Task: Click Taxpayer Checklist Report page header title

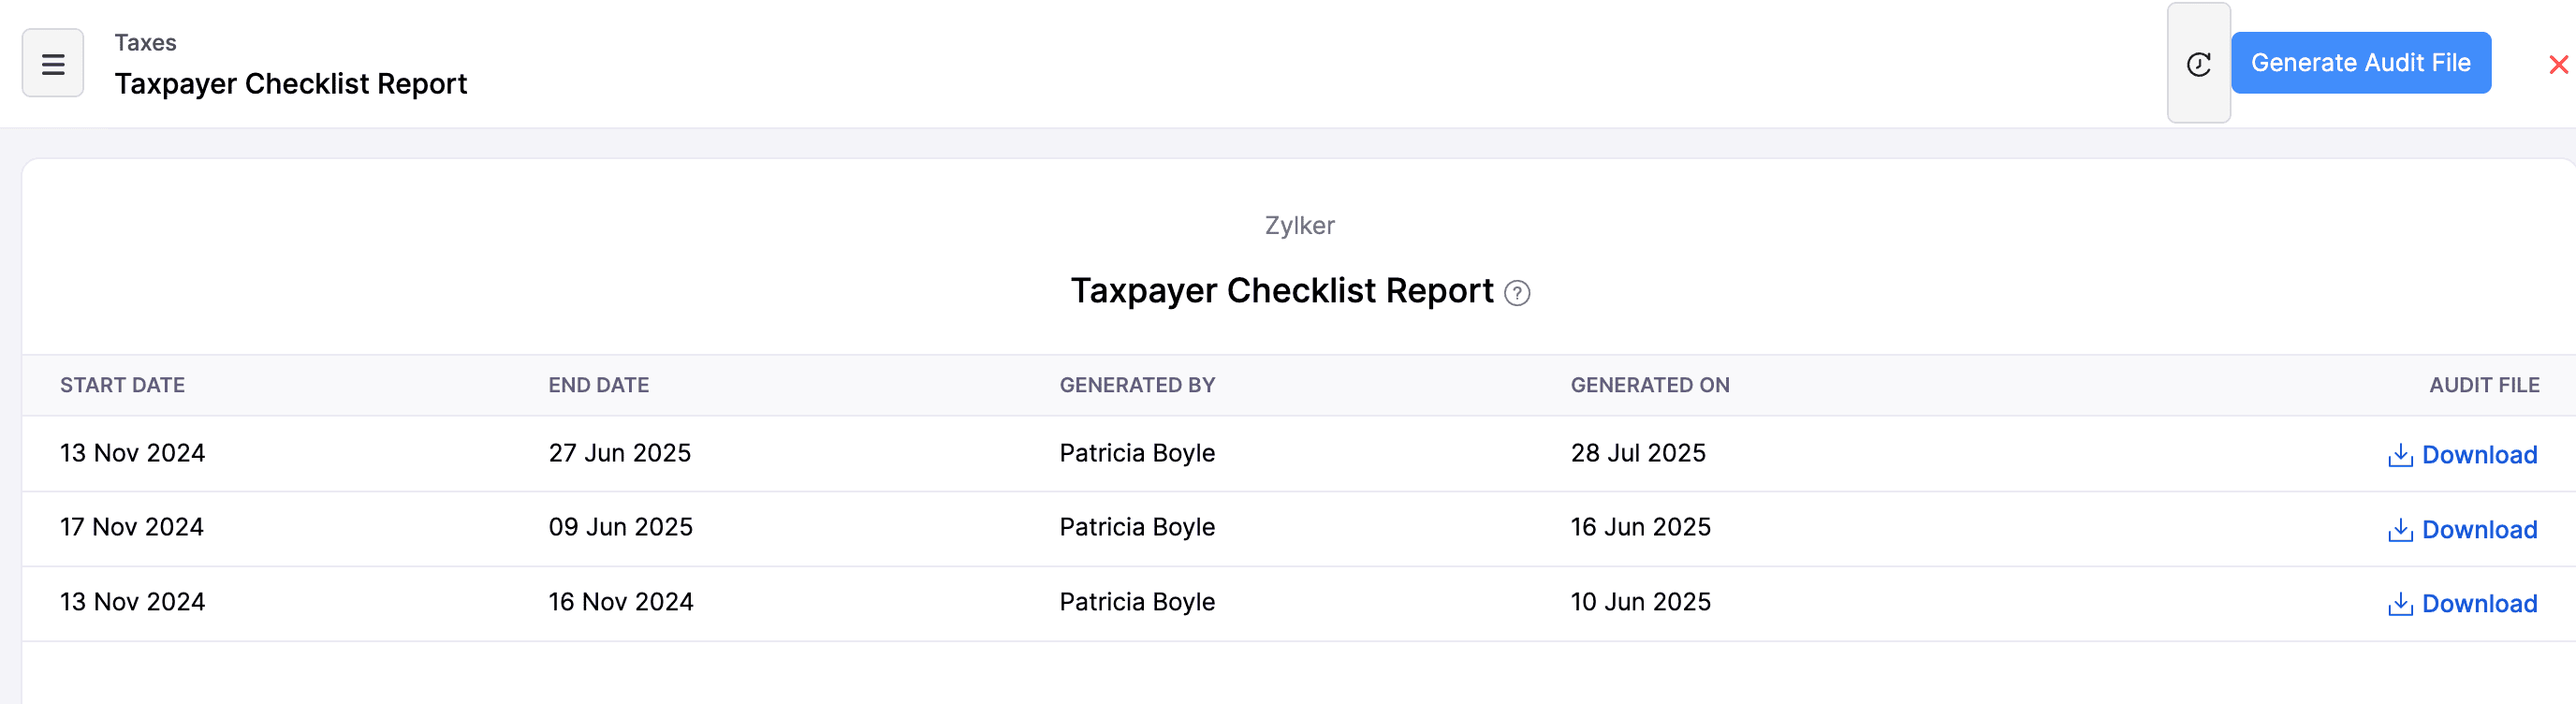Action: tap(290, 84)
